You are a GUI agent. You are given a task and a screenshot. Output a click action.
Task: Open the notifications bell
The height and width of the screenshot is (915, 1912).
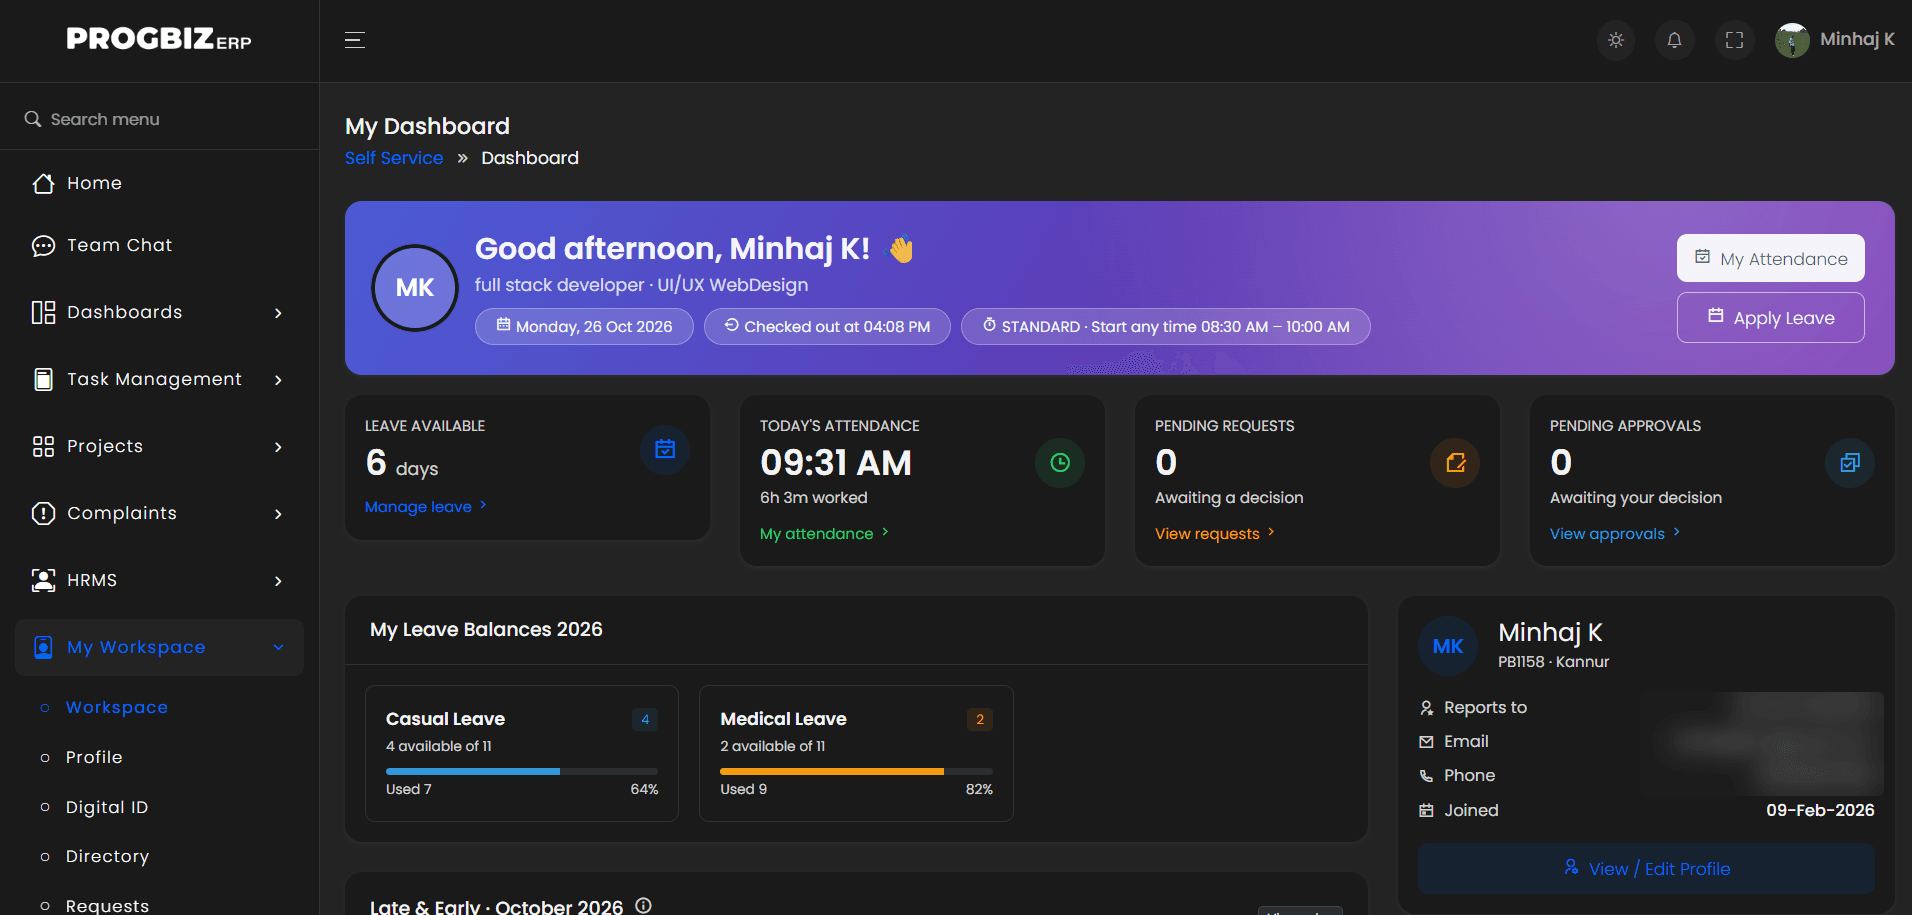1675,40
